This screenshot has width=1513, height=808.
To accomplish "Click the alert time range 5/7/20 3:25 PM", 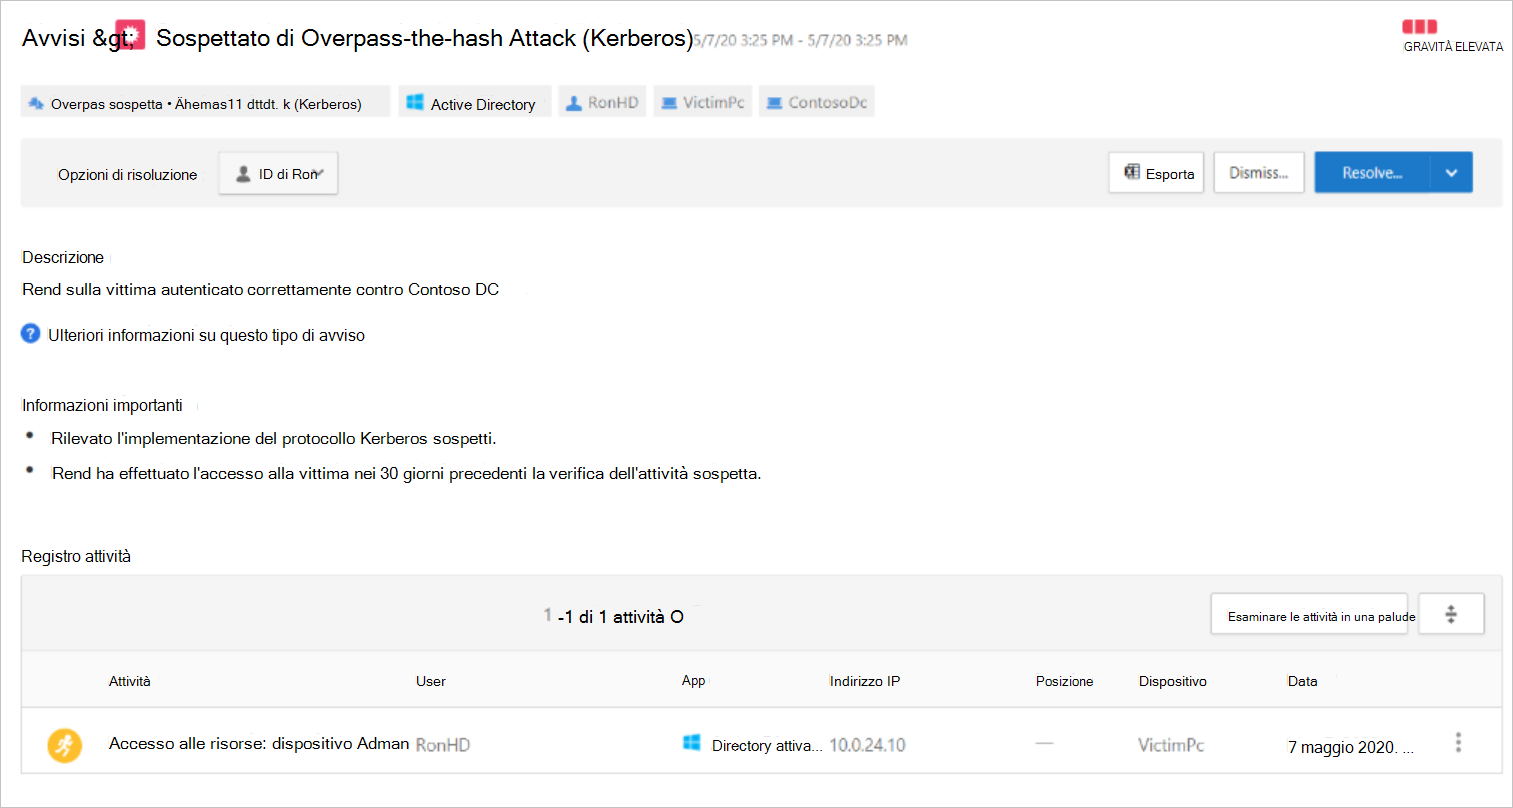I will point(800,40).
